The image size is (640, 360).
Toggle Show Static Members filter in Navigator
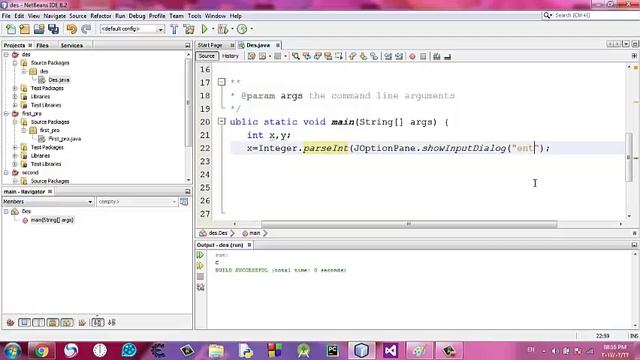click(x=39, y=322)
